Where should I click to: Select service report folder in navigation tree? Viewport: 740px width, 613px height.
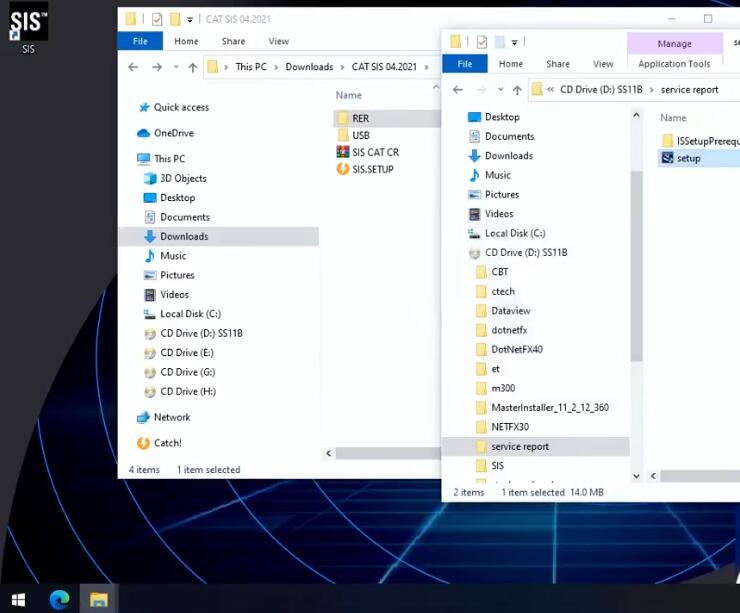pyautogui.click(x=536, y=446)
